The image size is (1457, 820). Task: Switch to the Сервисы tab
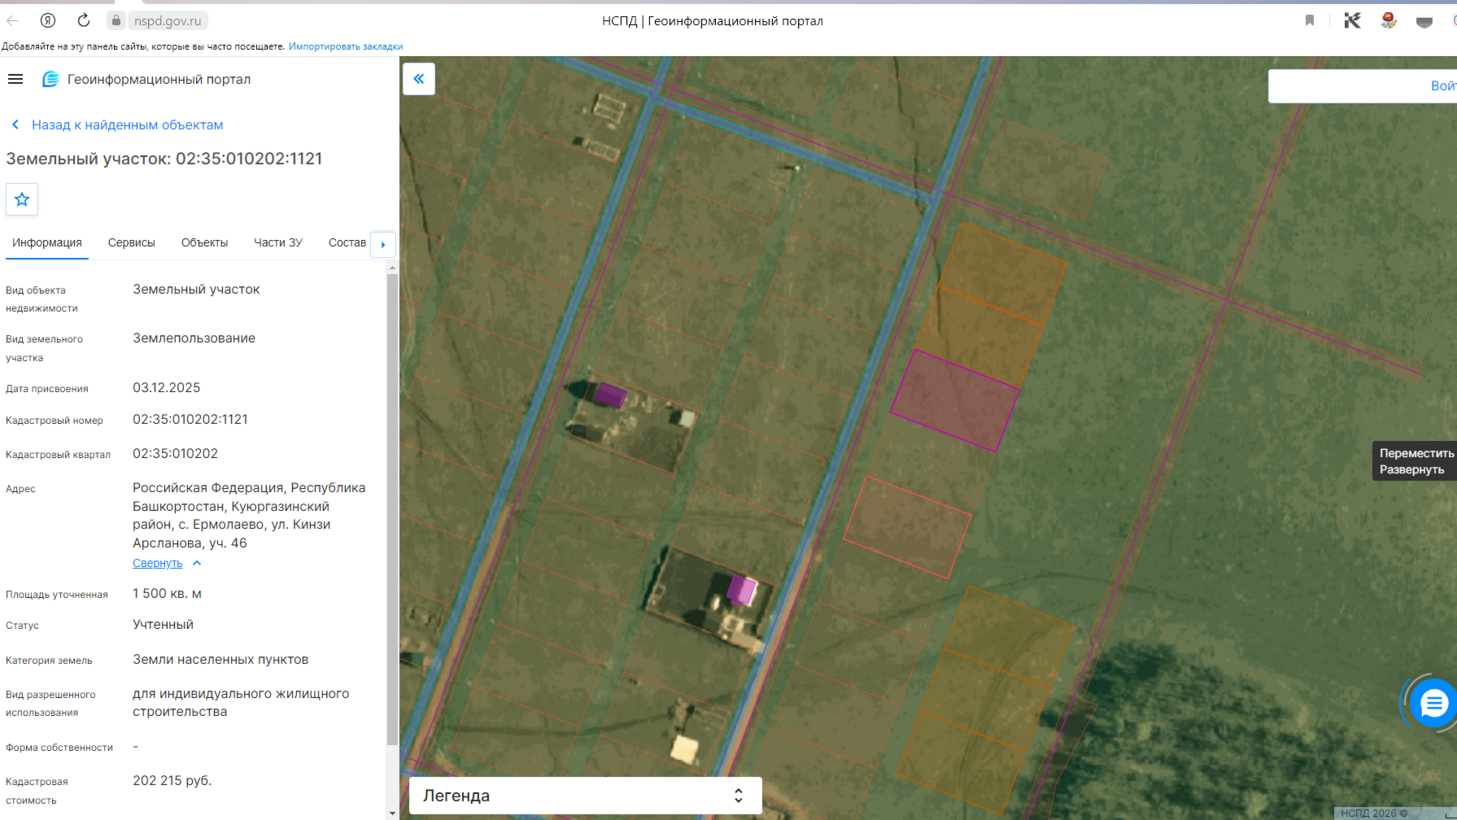[131, 243]
